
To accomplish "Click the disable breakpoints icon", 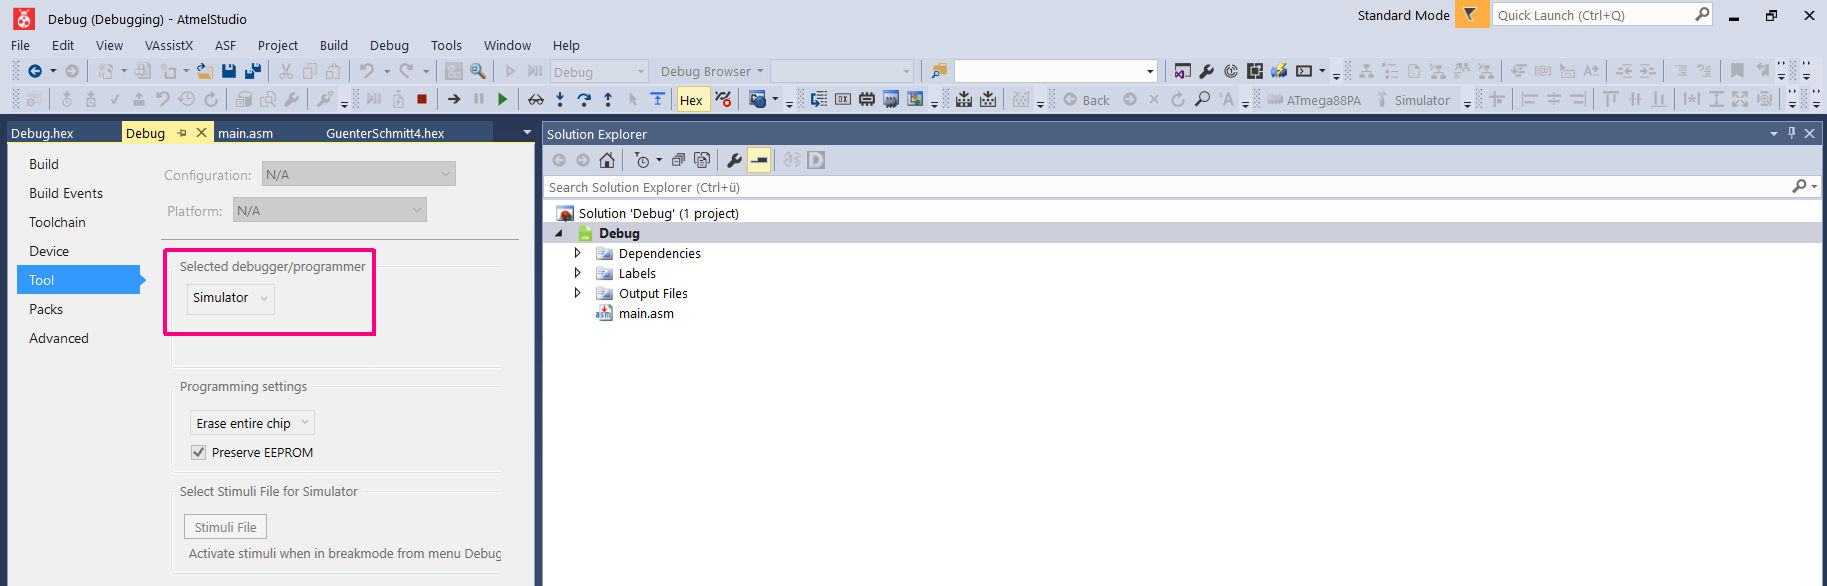I will coord(723,99).
